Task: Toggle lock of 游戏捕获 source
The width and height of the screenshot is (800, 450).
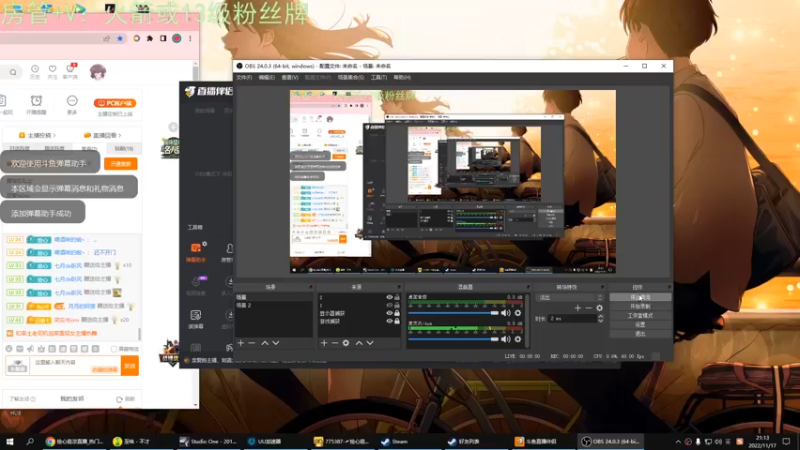Action: pyautogui.click(x=397, y=321)
